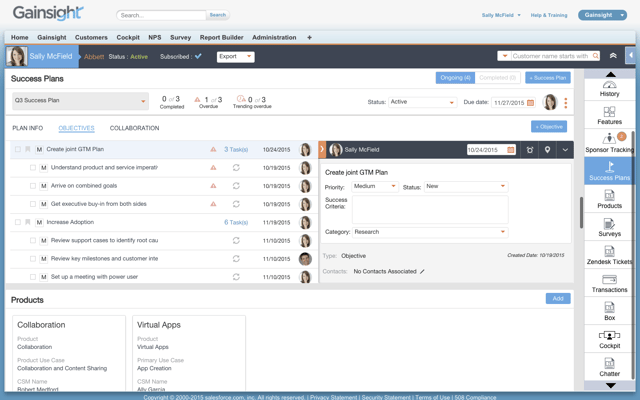Image resolution: width=640 pixels, height=400 pixels.
Task: Click the Success Criteria text area
Action: (430, 209)
